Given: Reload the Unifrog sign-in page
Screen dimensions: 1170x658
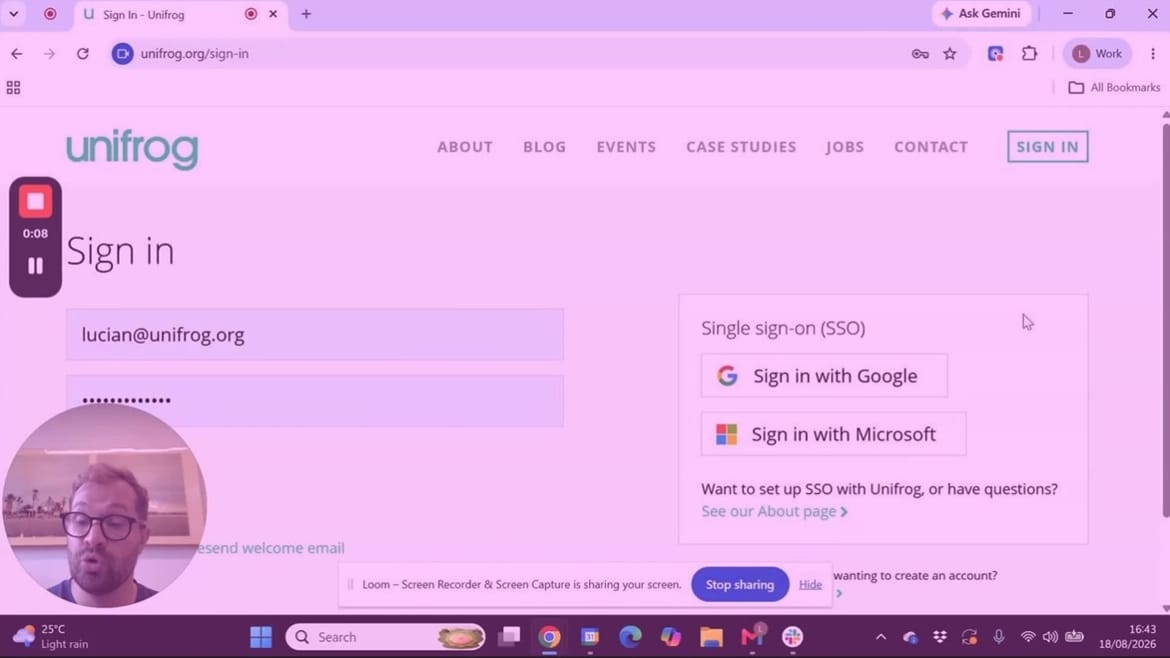Looking at the screenshot, I should coord(83,54).
